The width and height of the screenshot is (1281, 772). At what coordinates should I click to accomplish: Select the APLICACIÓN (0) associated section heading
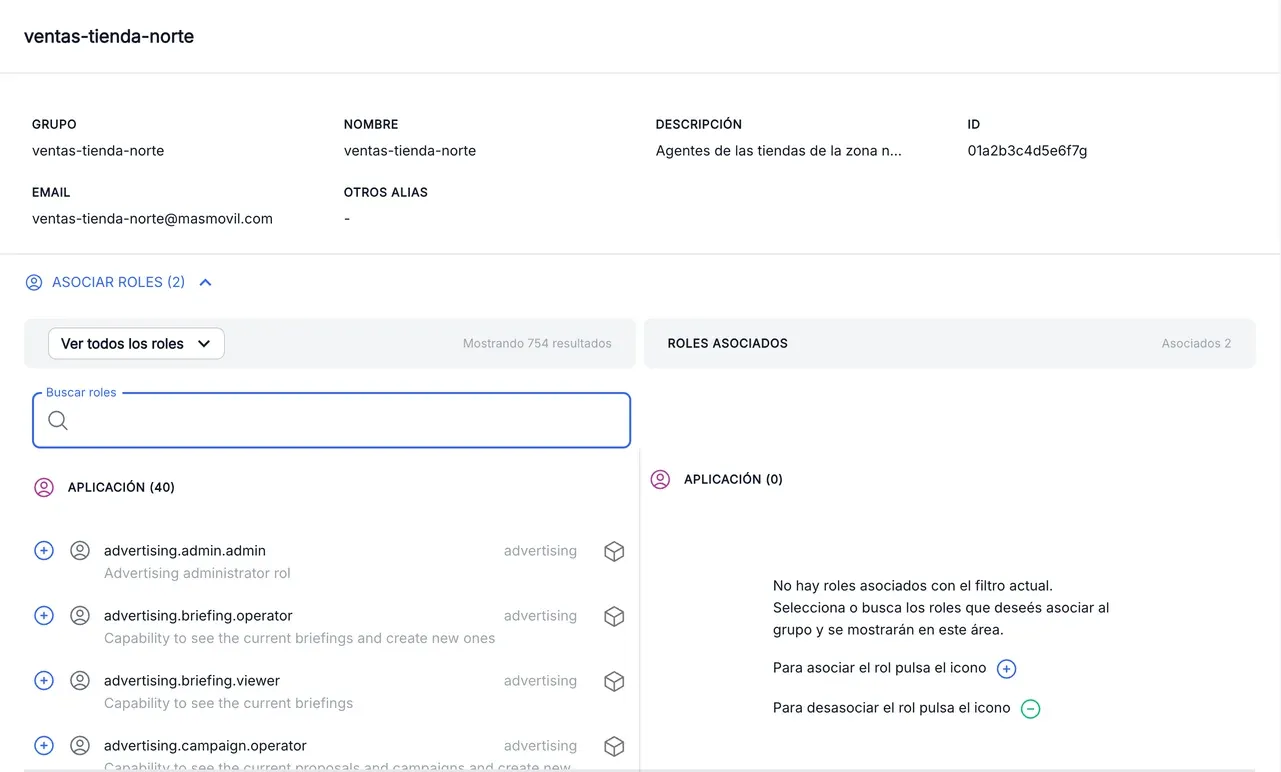(733, 480)
